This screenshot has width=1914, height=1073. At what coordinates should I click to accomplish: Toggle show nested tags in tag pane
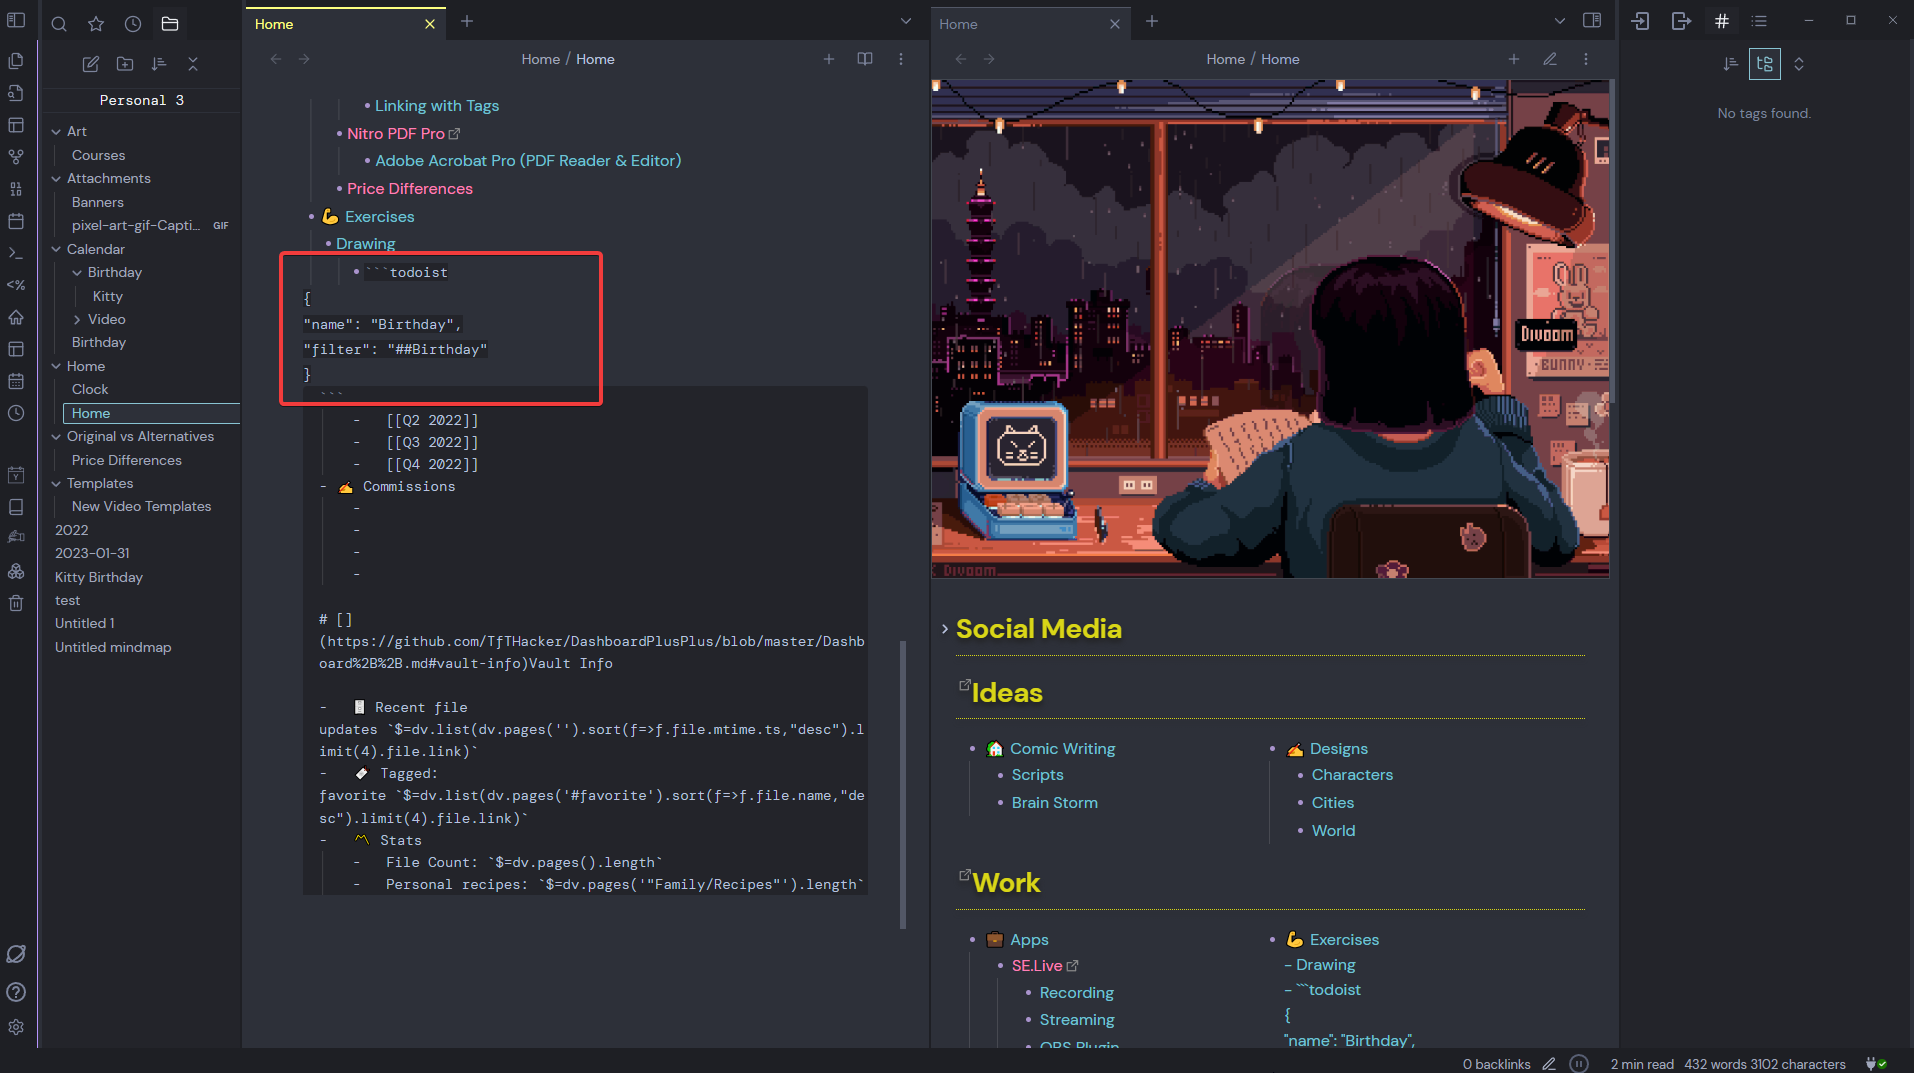[1765, 64]
